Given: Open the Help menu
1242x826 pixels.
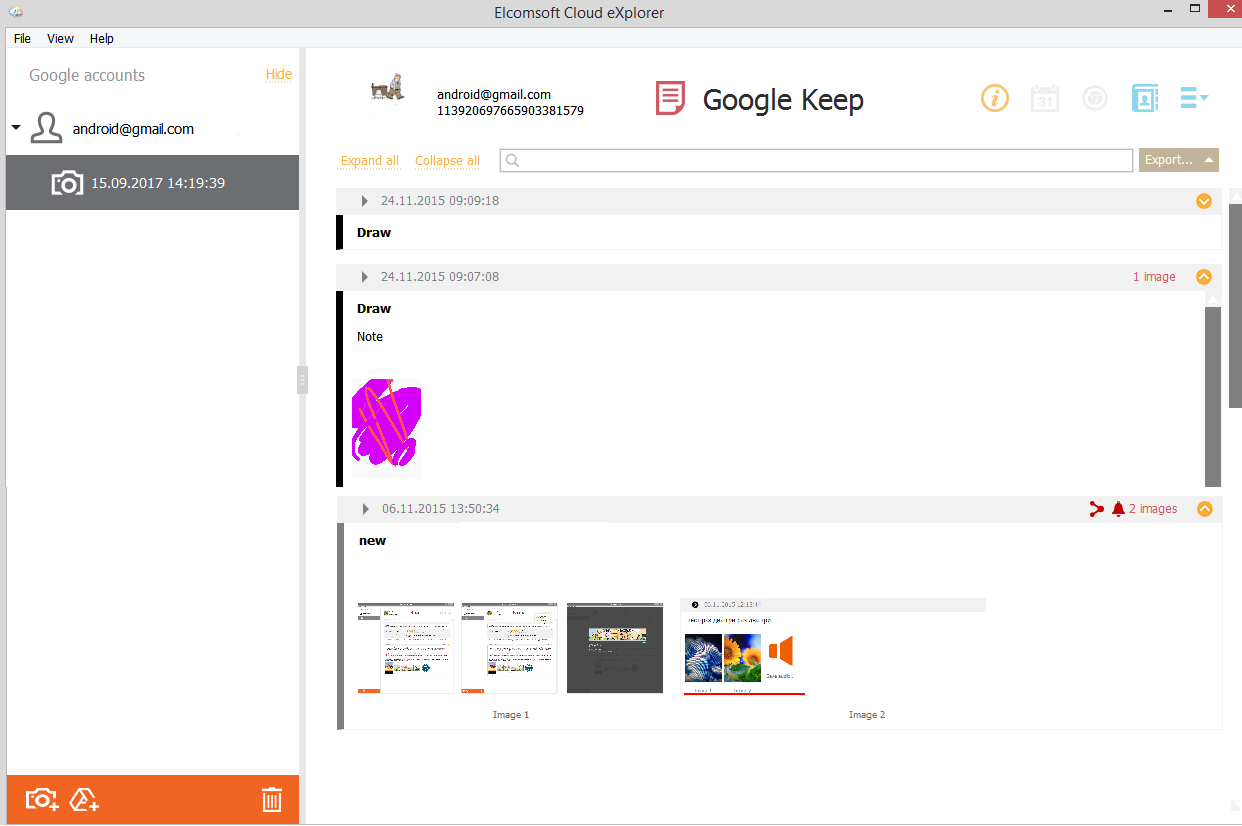Looking at the screenshot, I should click(101, 39).
